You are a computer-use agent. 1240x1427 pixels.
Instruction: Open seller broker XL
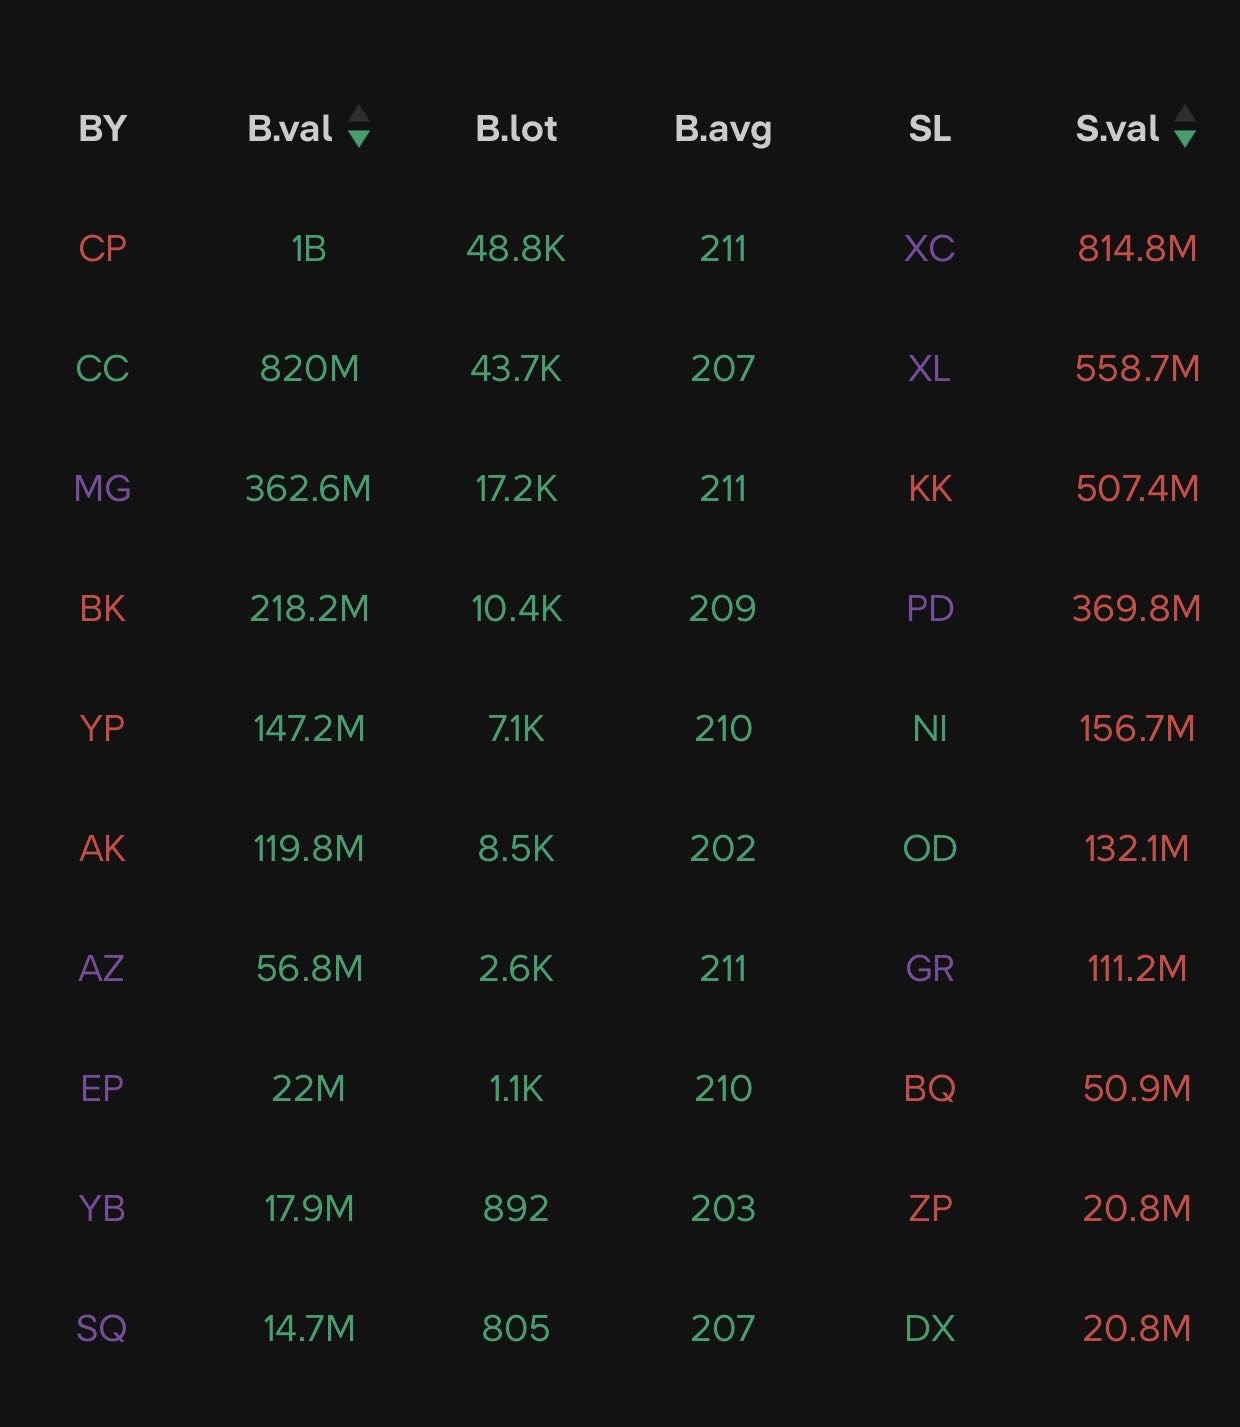coord(929,368)
